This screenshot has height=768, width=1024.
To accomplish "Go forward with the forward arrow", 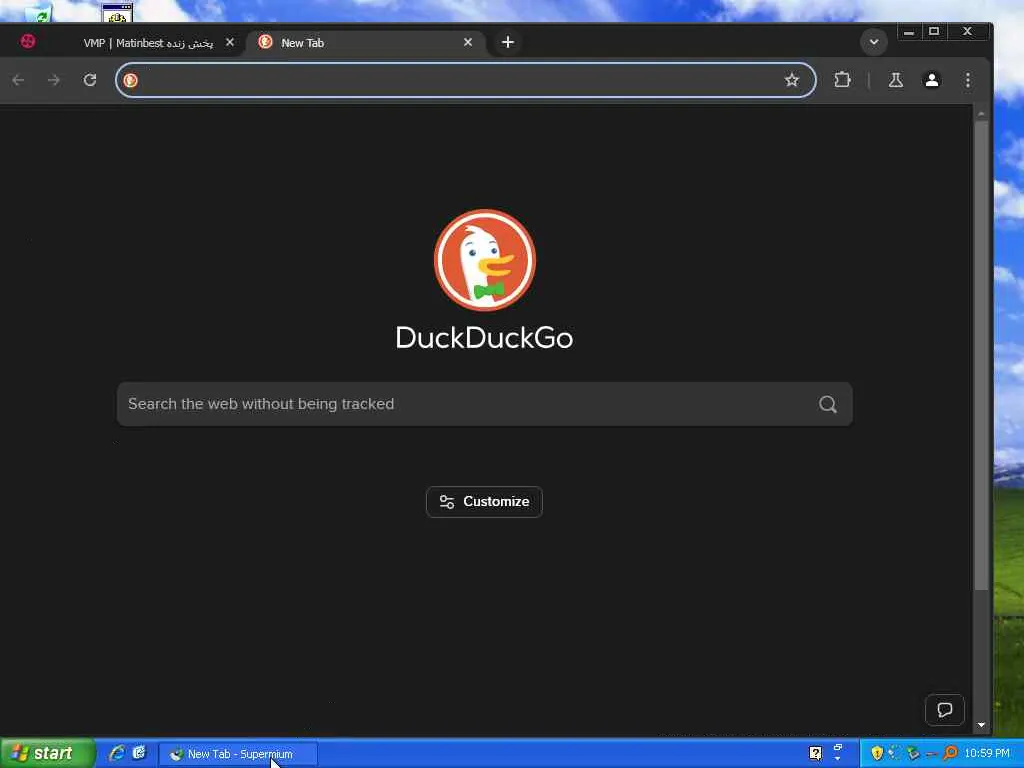I will (54, 80).
